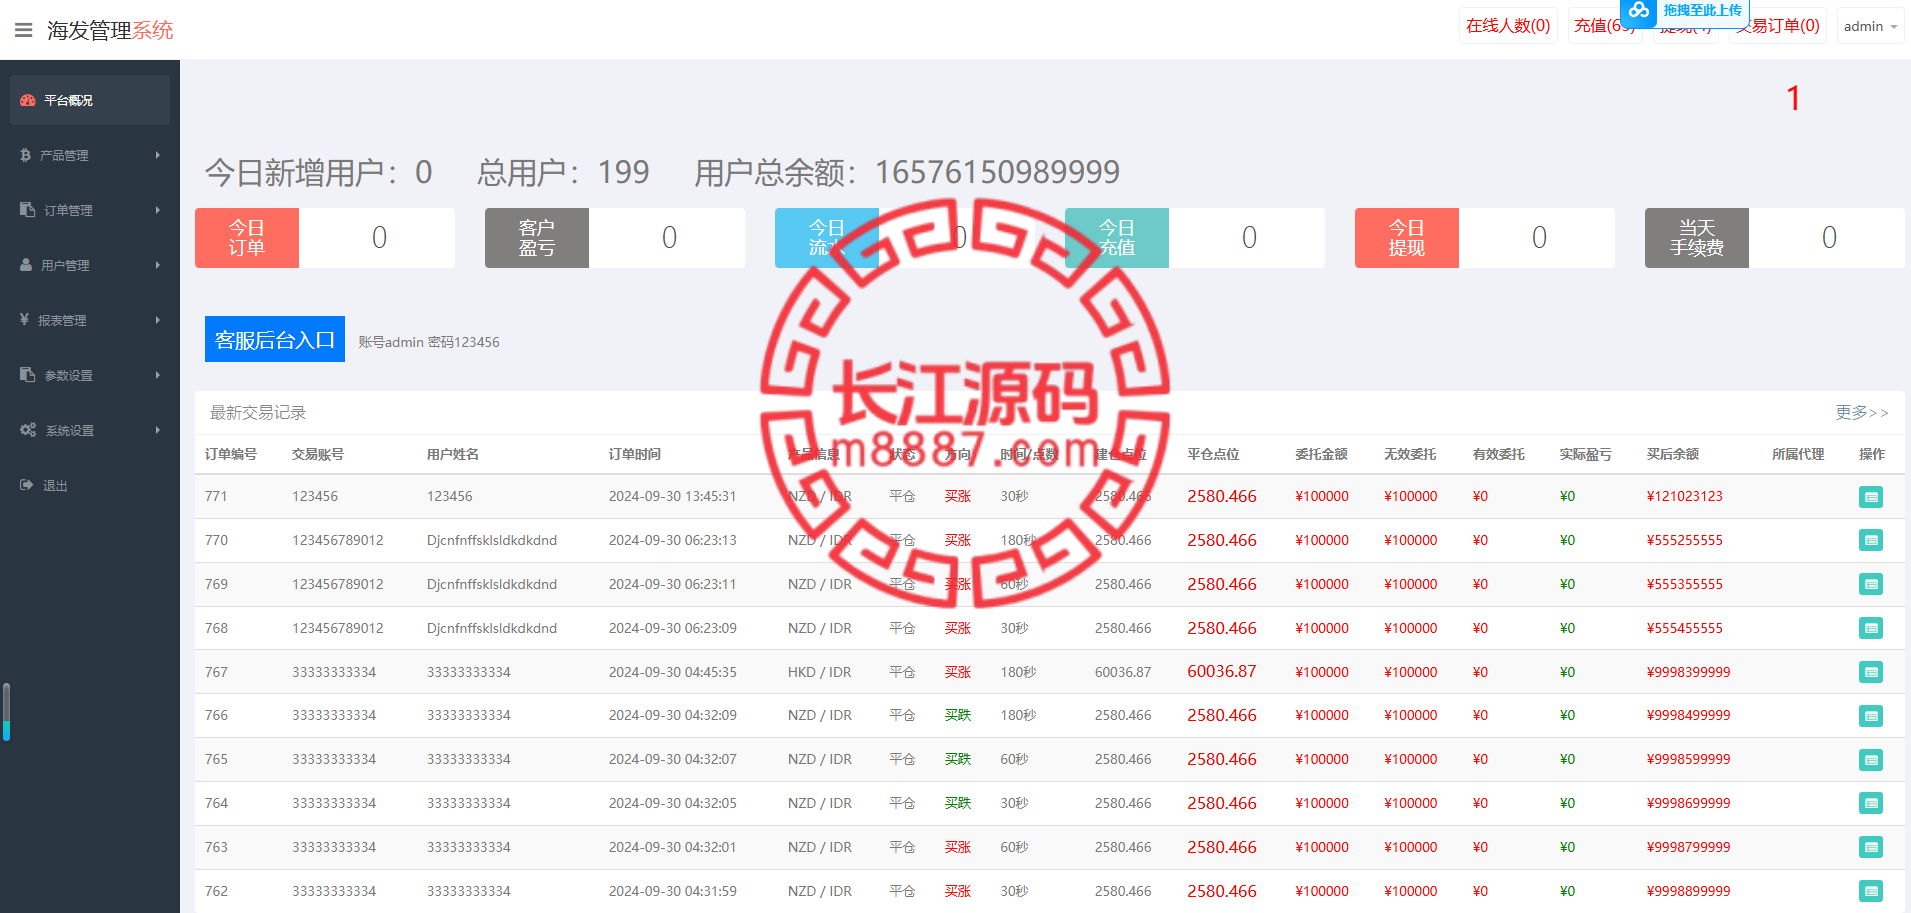The width and height of the screenshot is (1911, 913).
Task: Open the 系统设置 sidebar menu
Action: pos(90,430)
